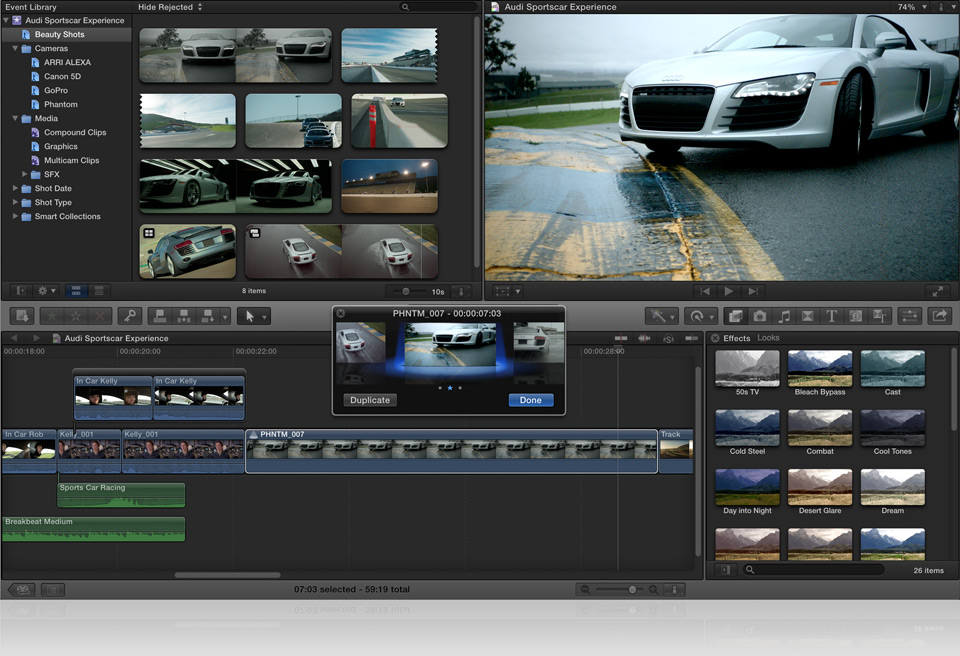
Task: Close the PHNTM_007 audition window
Action: tap(340, 313)
